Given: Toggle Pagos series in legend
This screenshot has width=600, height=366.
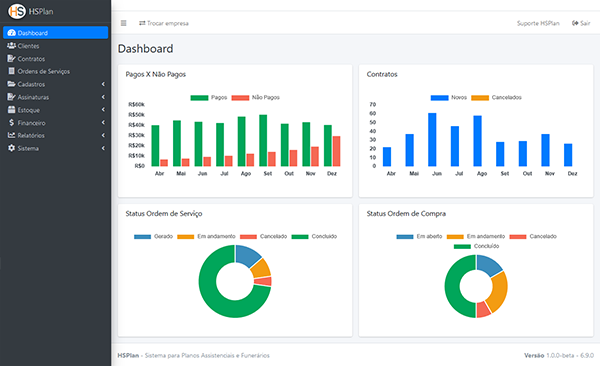Looking at the screenshot, I should [209, 98].
